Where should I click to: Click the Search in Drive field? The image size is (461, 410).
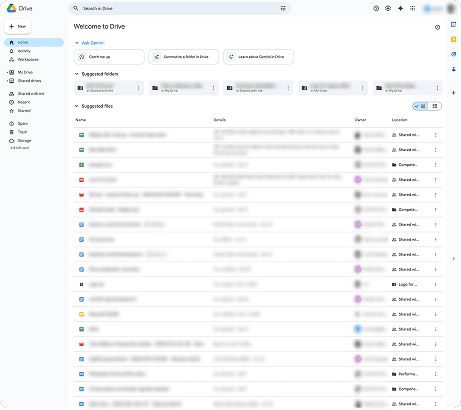pos(179,8)
